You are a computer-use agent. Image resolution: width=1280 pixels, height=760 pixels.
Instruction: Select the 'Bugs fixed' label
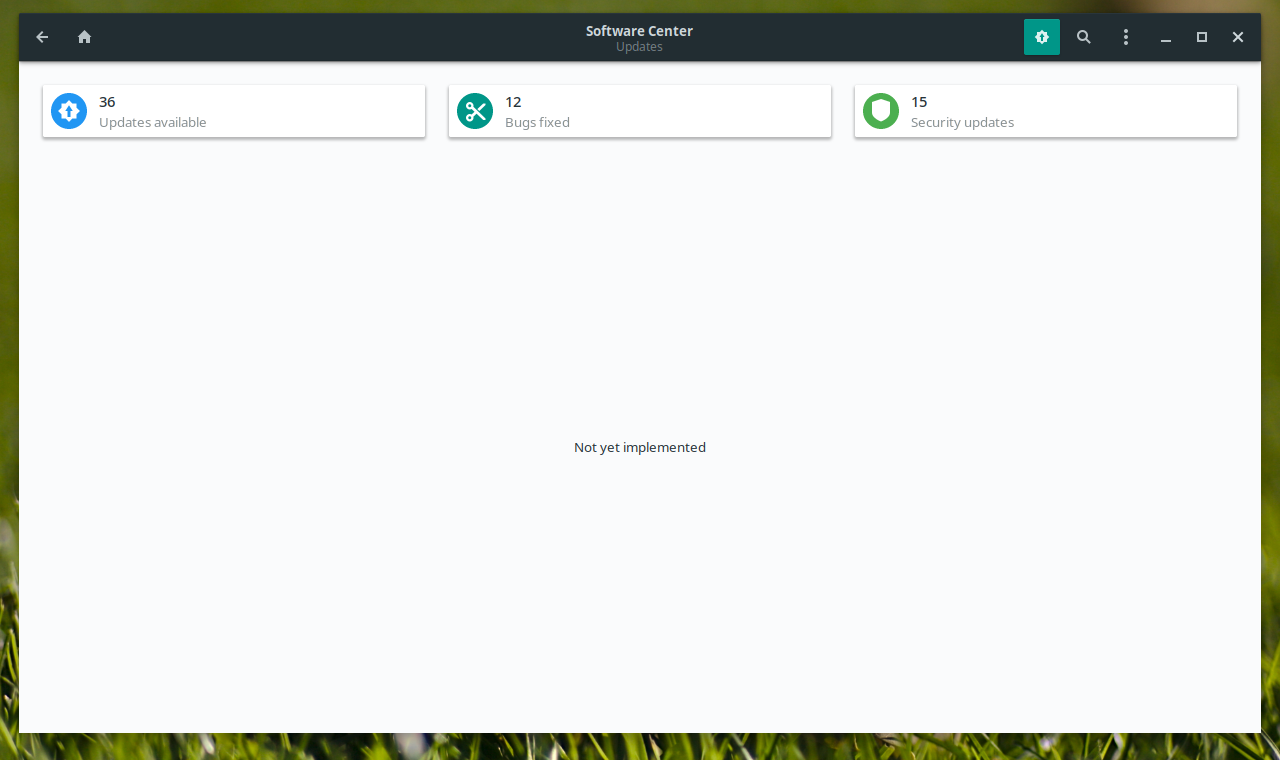(x=537, y=123)
